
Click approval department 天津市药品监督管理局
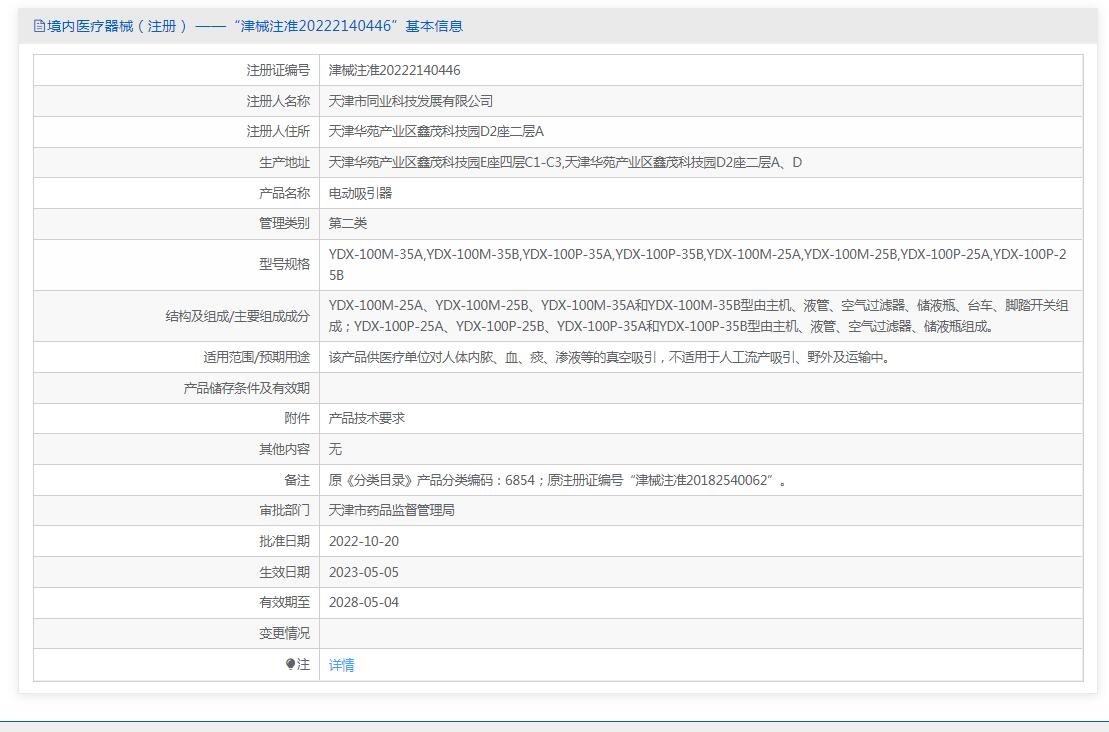(391, 510)
